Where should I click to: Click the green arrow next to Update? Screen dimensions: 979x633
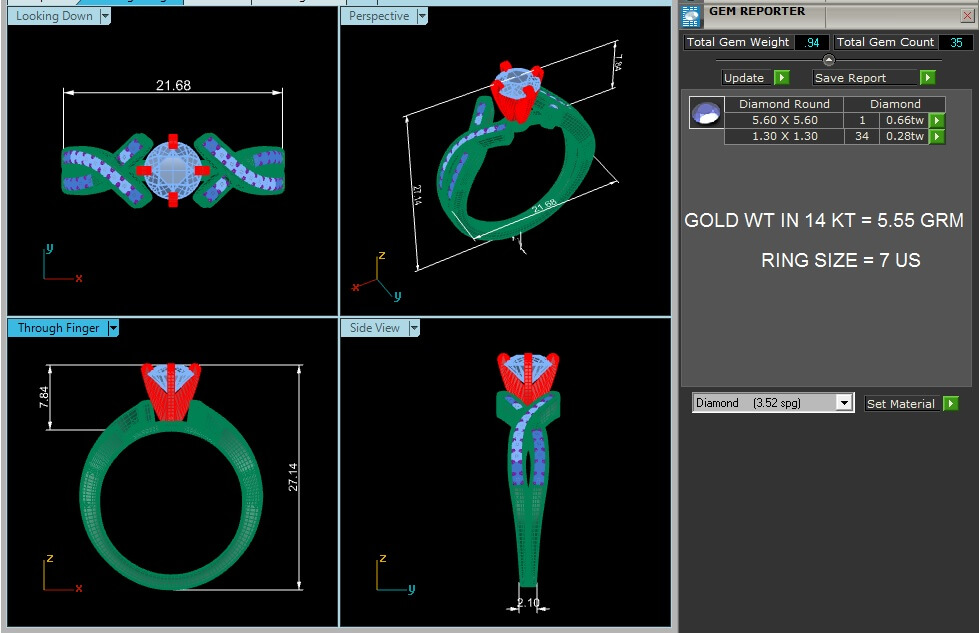coord(782,78)
